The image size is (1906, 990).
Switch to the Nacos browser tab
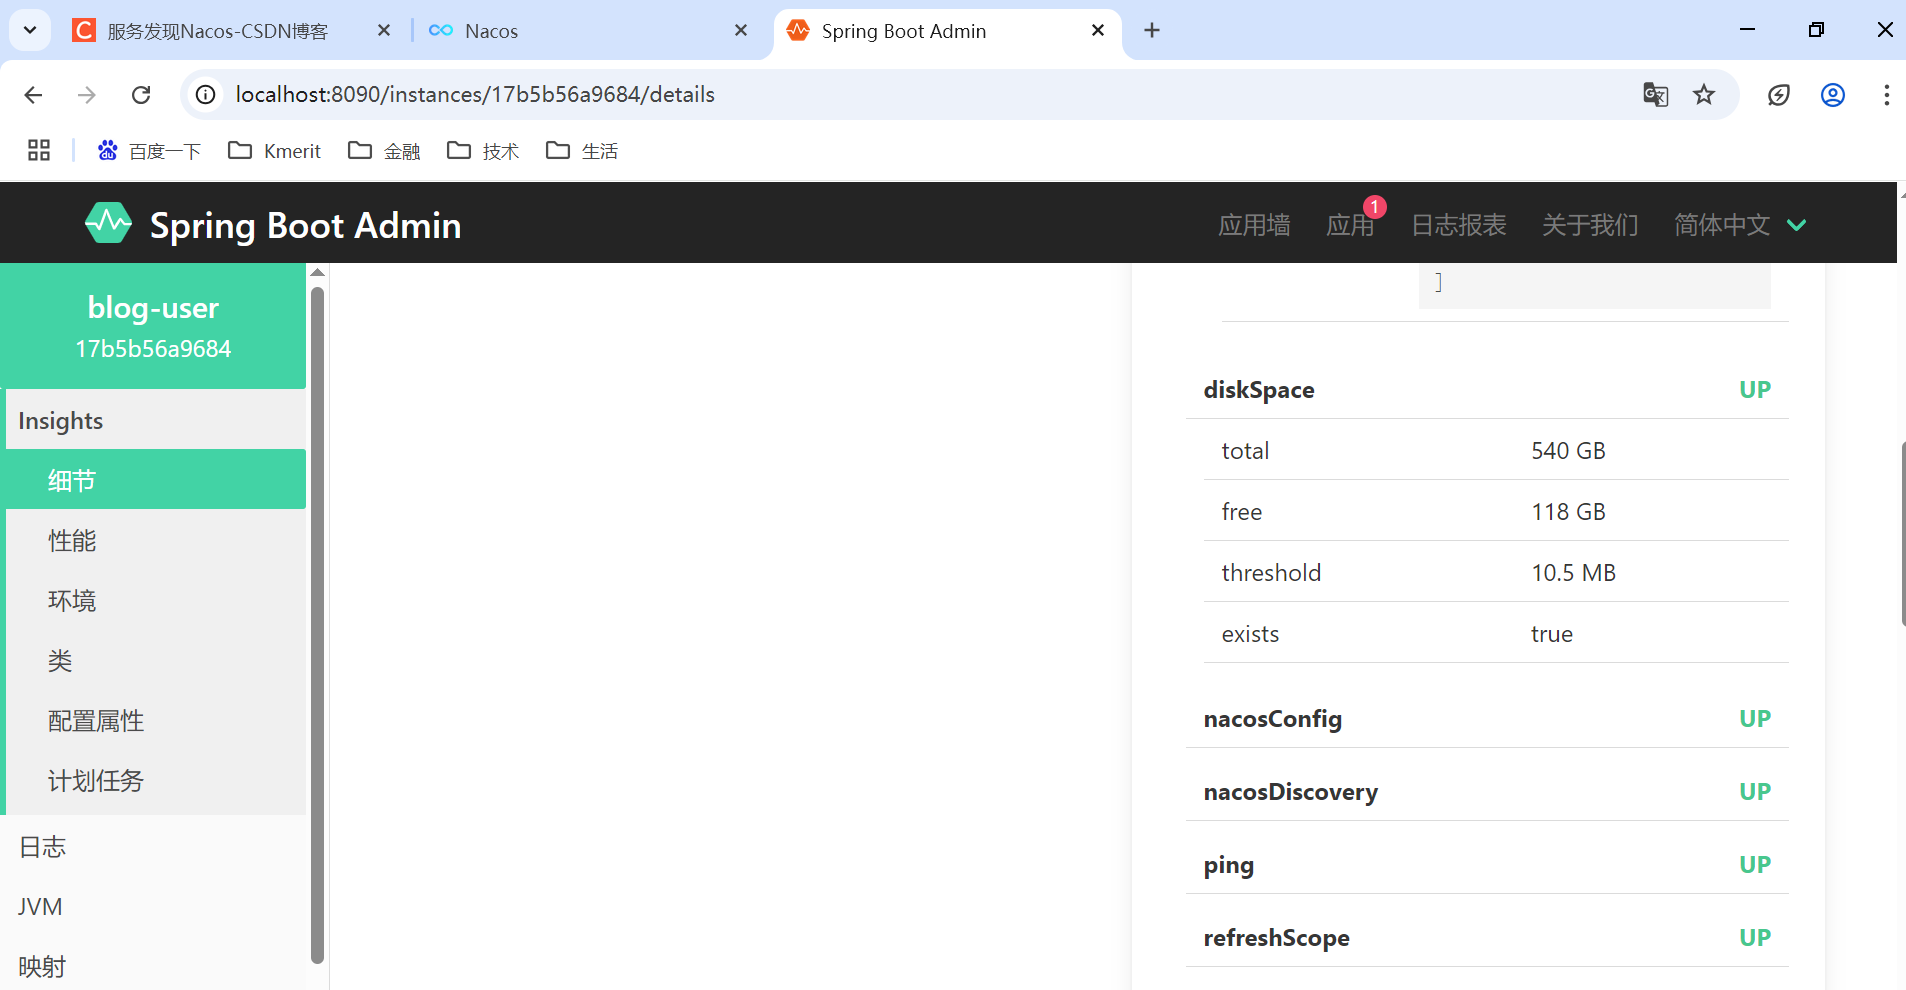[588, 31]
